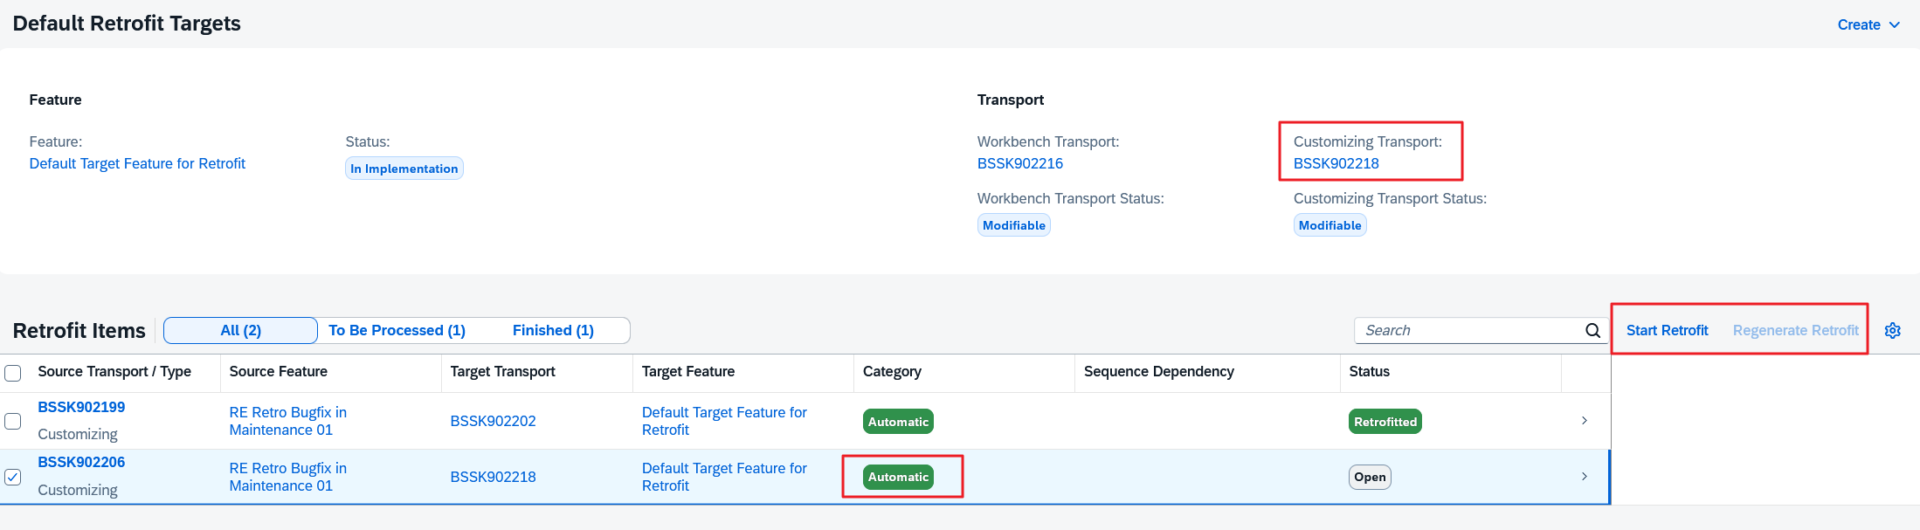The image size is (1920, 530).
Task: Open the Create dropdown menu
Action: 1867,25
